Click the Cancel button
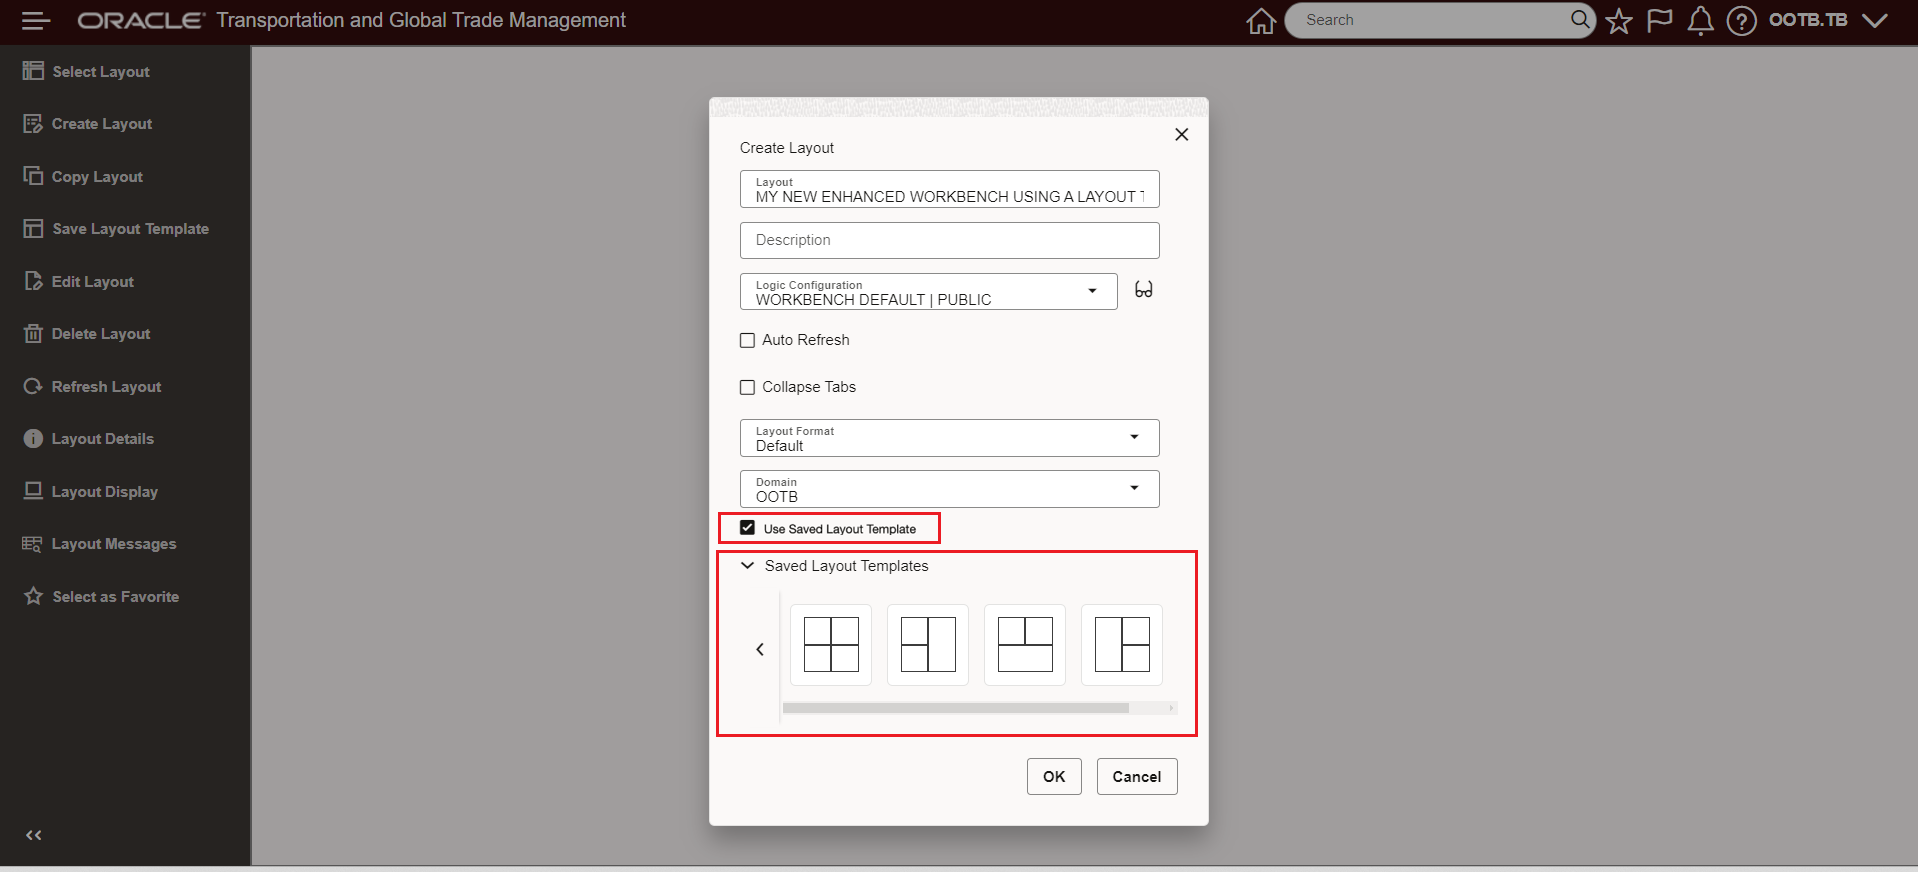 click(x=1137, y=777)
